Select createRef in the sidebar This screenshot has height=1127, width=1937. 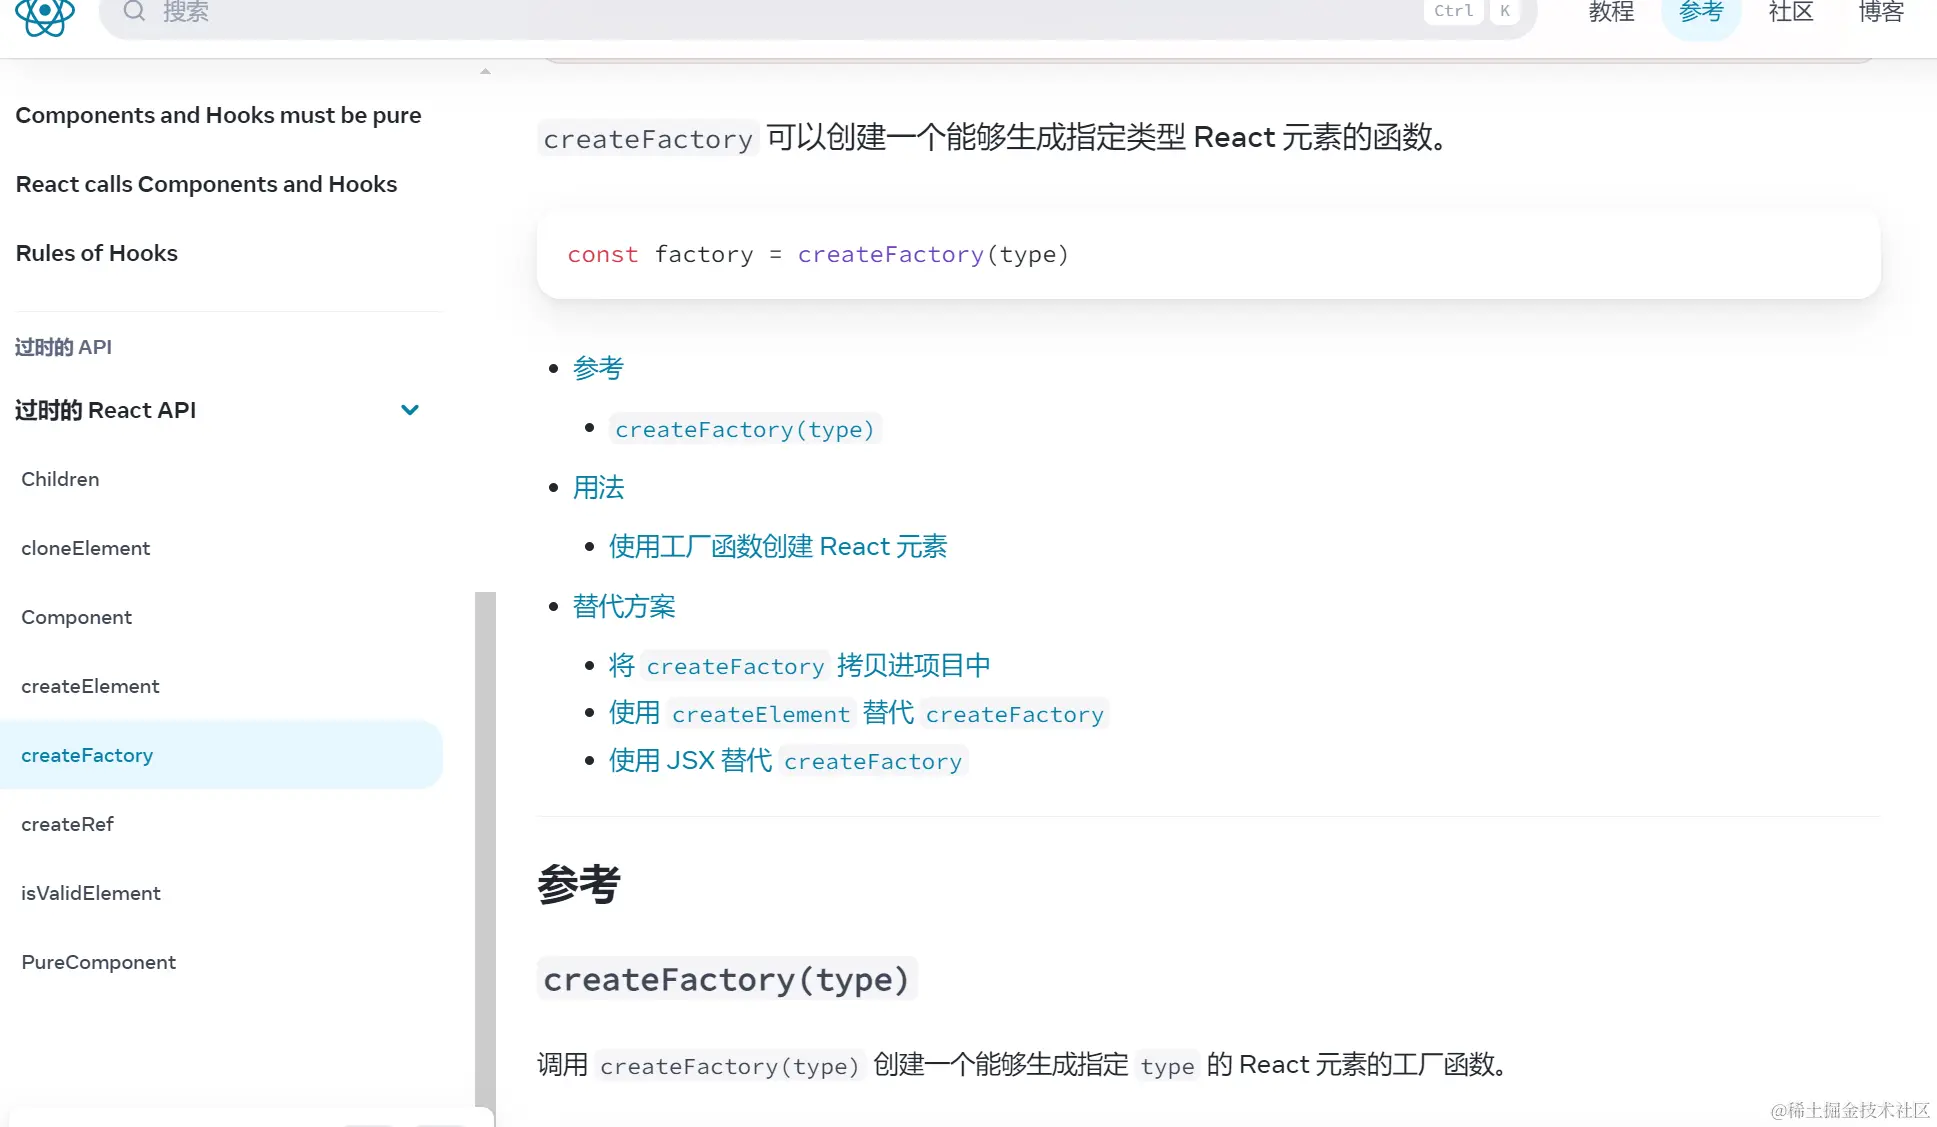(67, 824)
